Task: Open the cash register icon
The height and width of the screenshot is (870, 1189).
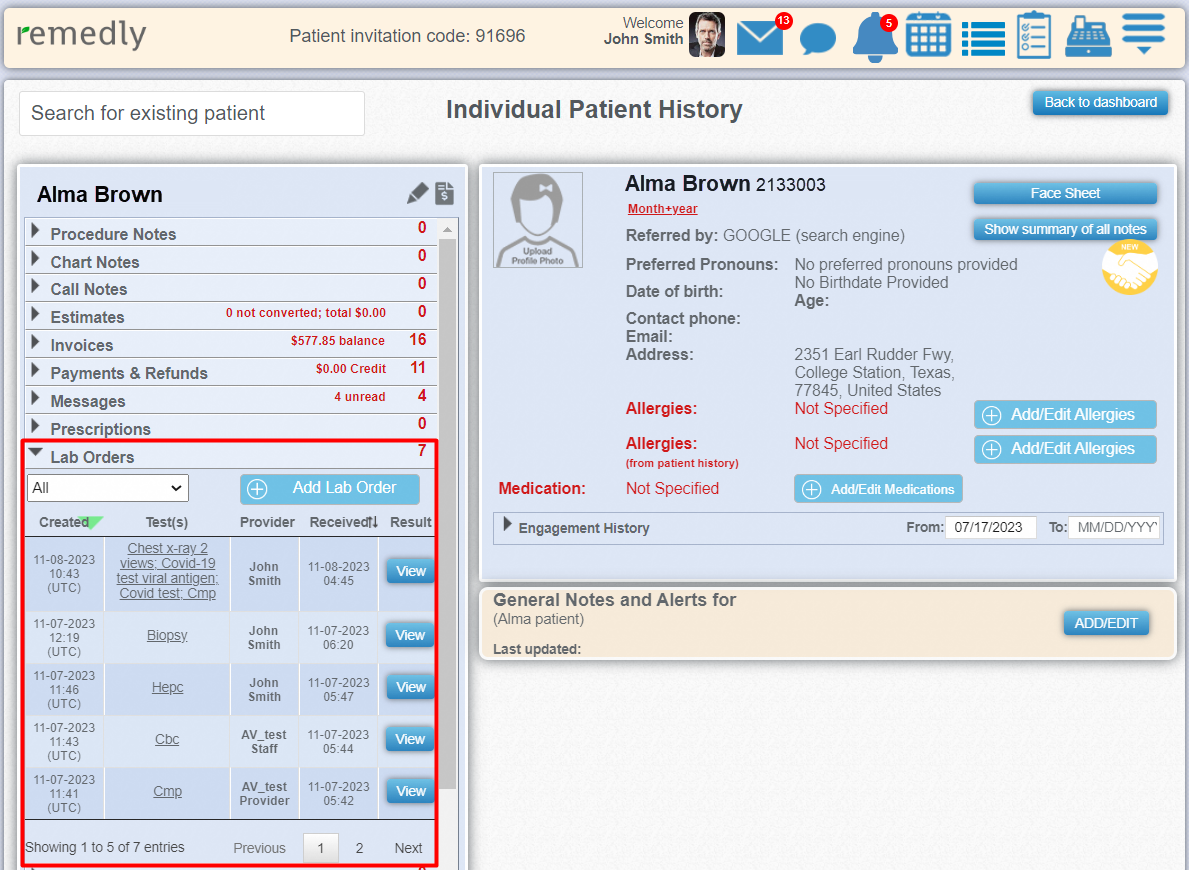Action: (1088, 36)
